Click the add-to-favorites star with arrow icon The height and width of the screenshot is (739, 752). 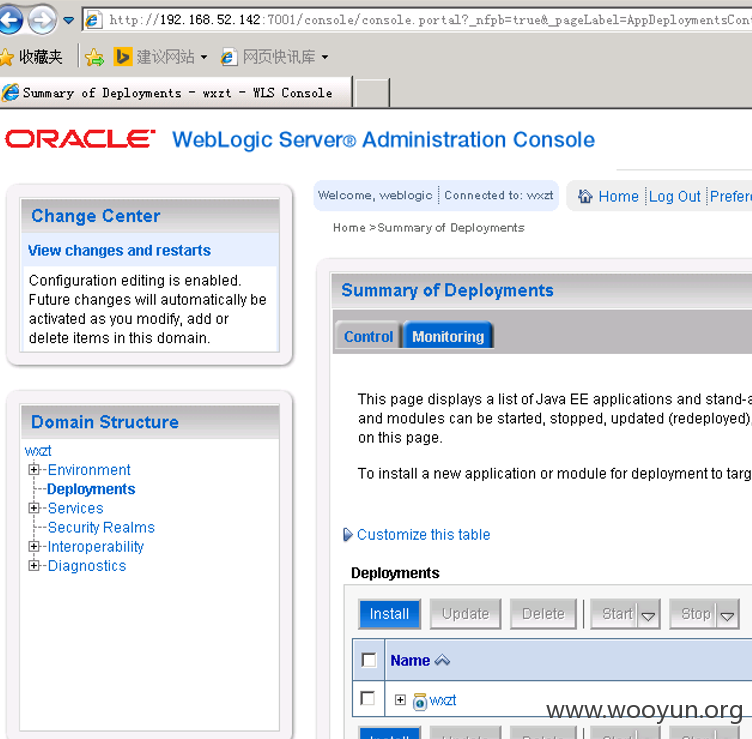pyautogui.click(x=94, y=58)
